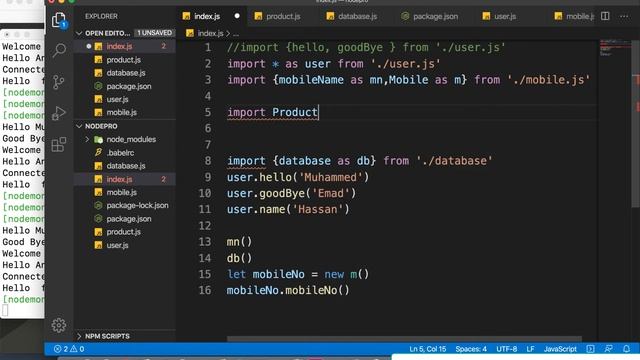Click LF end of line setting

530,349
